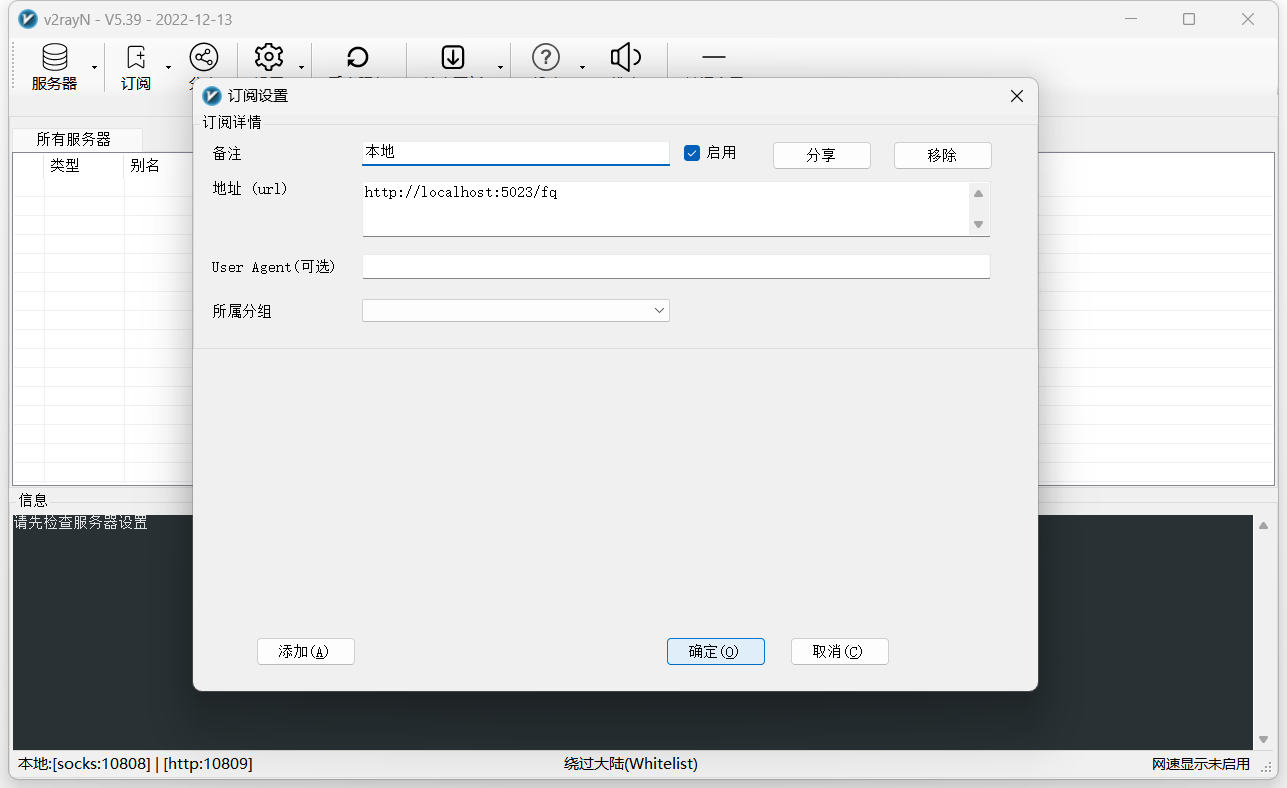The image size is (1287, 788).
Task: Click the 订阅 subscription bookmark icon
Action: [136, 57]
